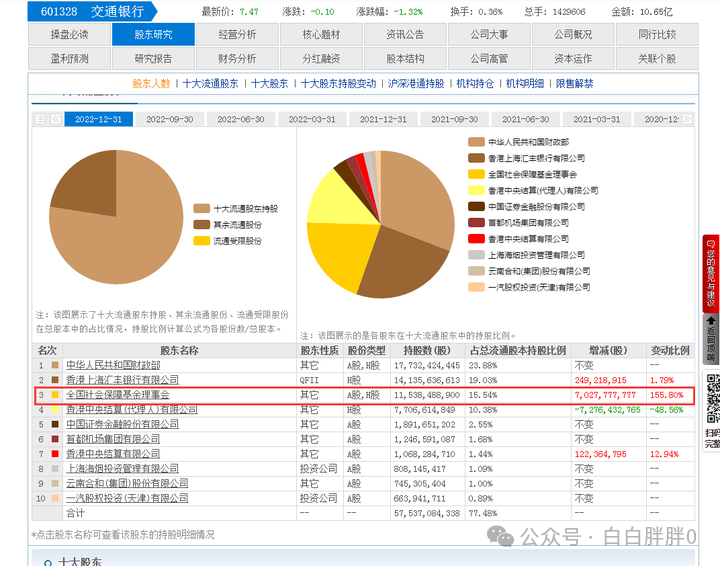Open the 关联个股 tab
This screenshot has height=566, width=720.
tap(657, 59)
